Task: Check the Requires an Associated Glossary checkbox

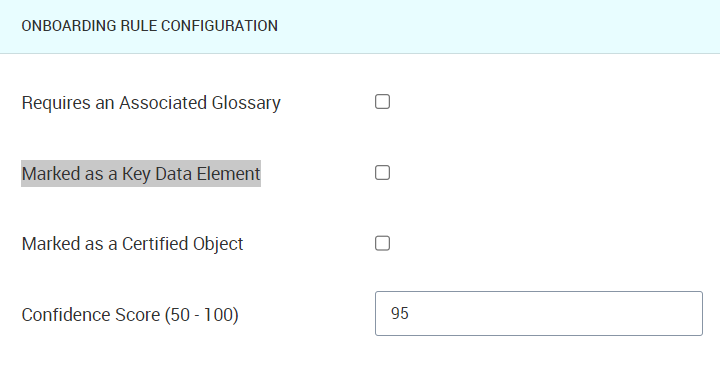Action: click(382, 101)
